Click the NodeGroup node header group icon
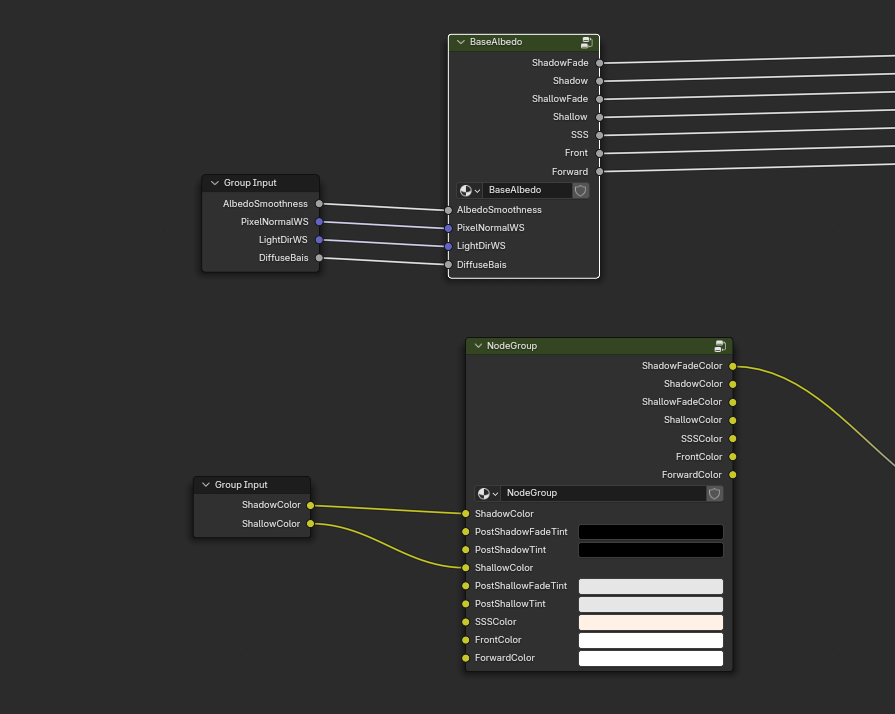Viewport: 895px width, 714px height. pyautogui.click(x=719, y=346)
